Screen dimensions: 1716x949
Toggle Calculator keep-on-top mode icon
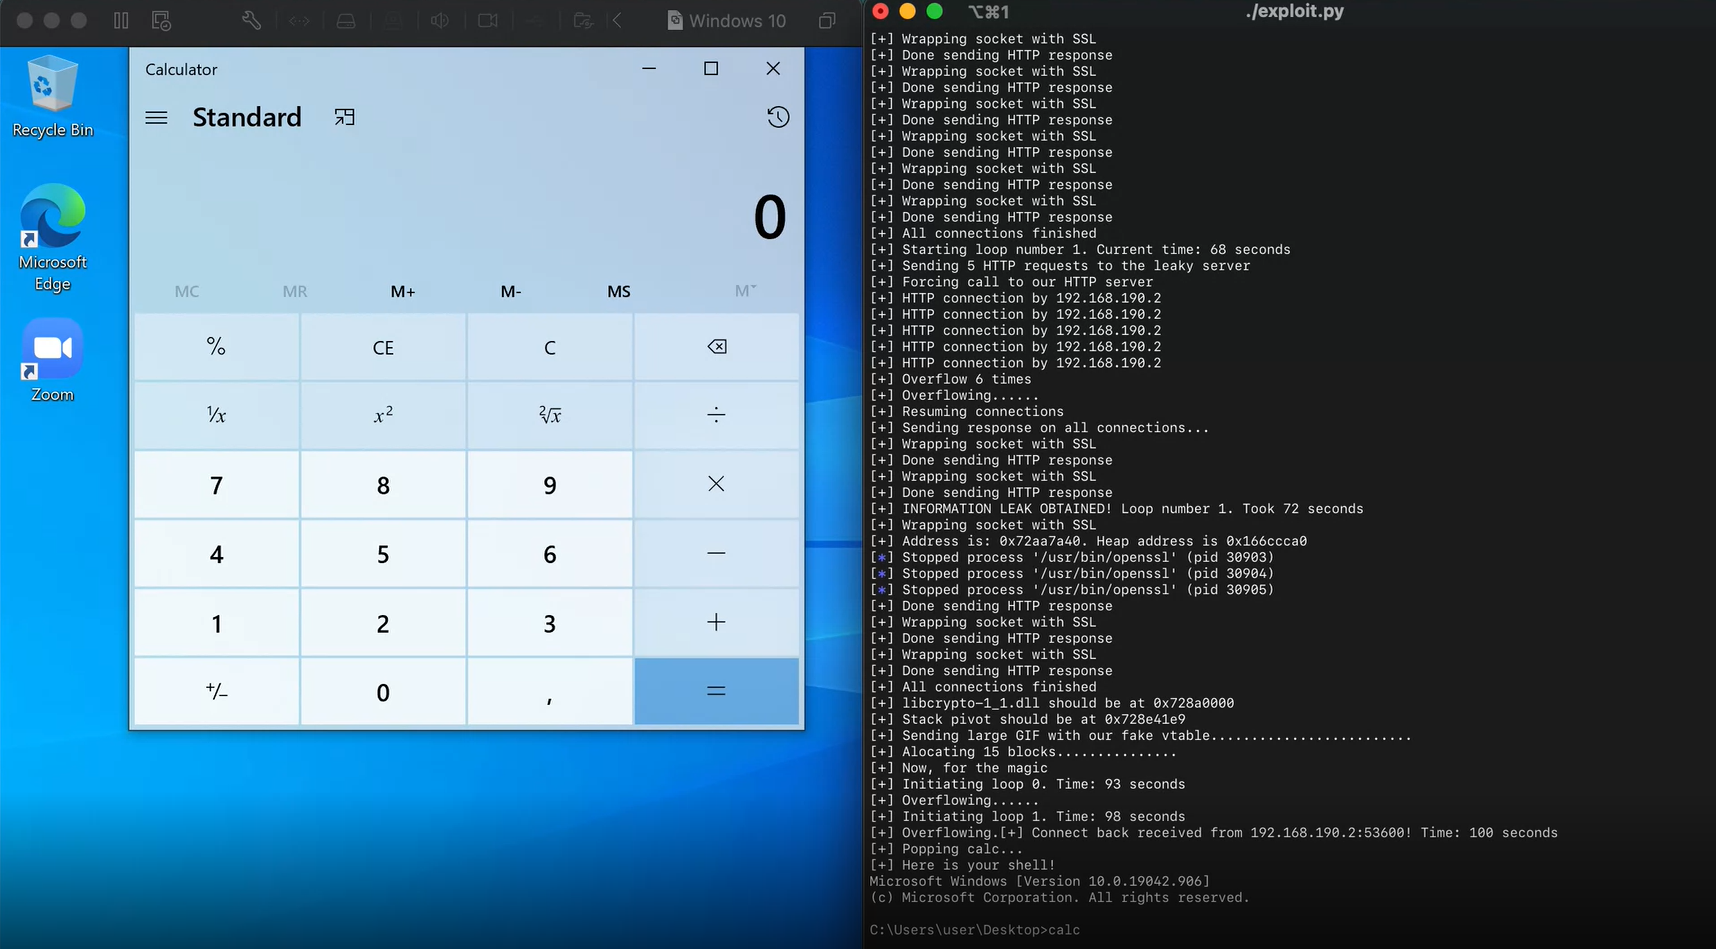(x=344, y=117)
